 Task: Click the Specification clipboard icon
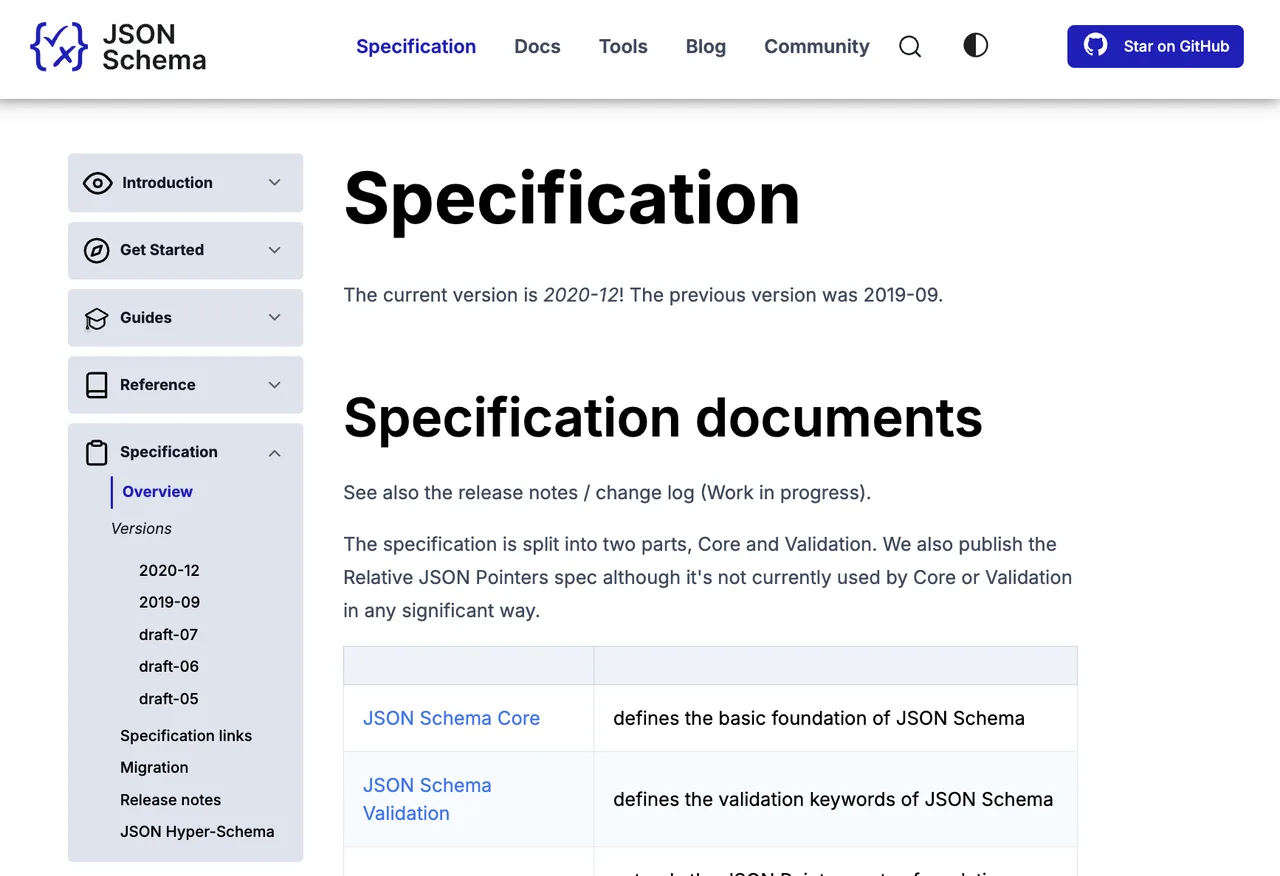coord(96,452)
